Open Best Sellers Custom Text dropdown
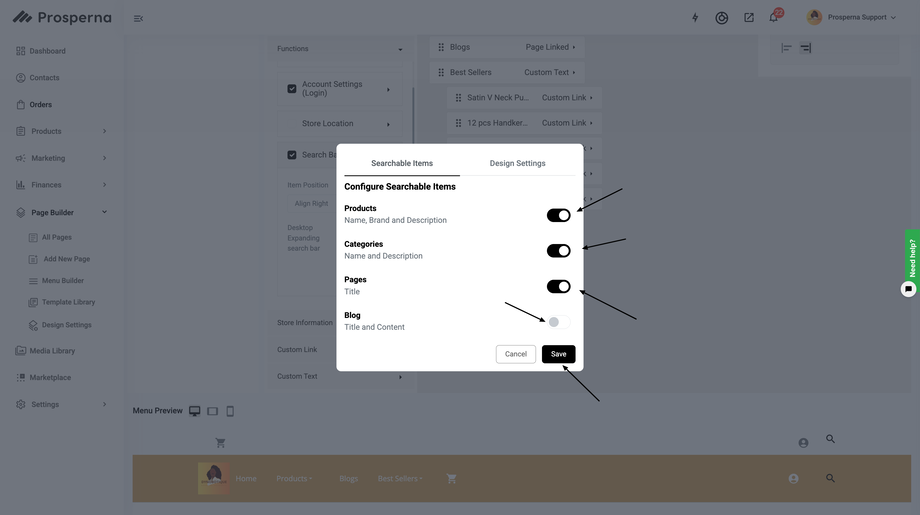Viewport: 920px width, 515px height. pyautogui.click(x=550, y=72)
